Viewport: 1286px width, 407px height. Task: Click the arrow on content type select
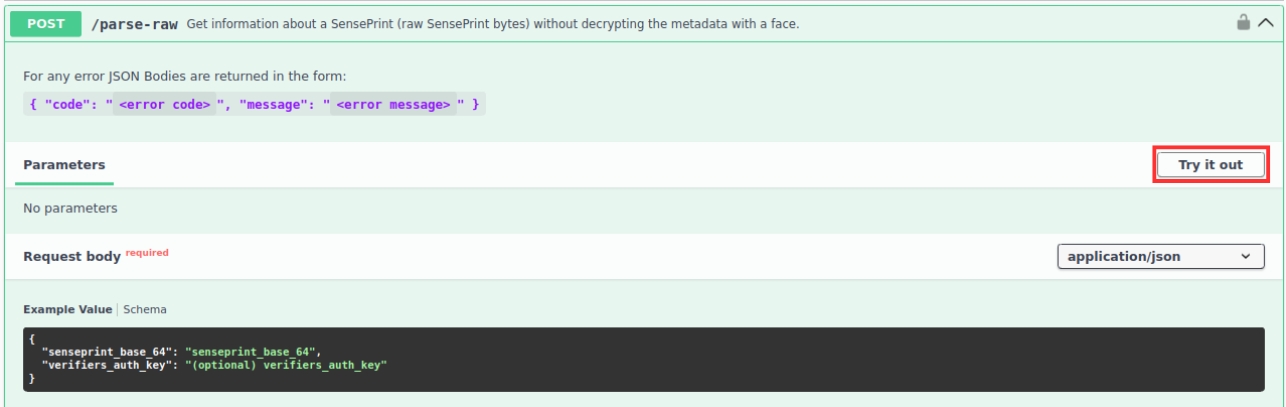click(1245, 256)
